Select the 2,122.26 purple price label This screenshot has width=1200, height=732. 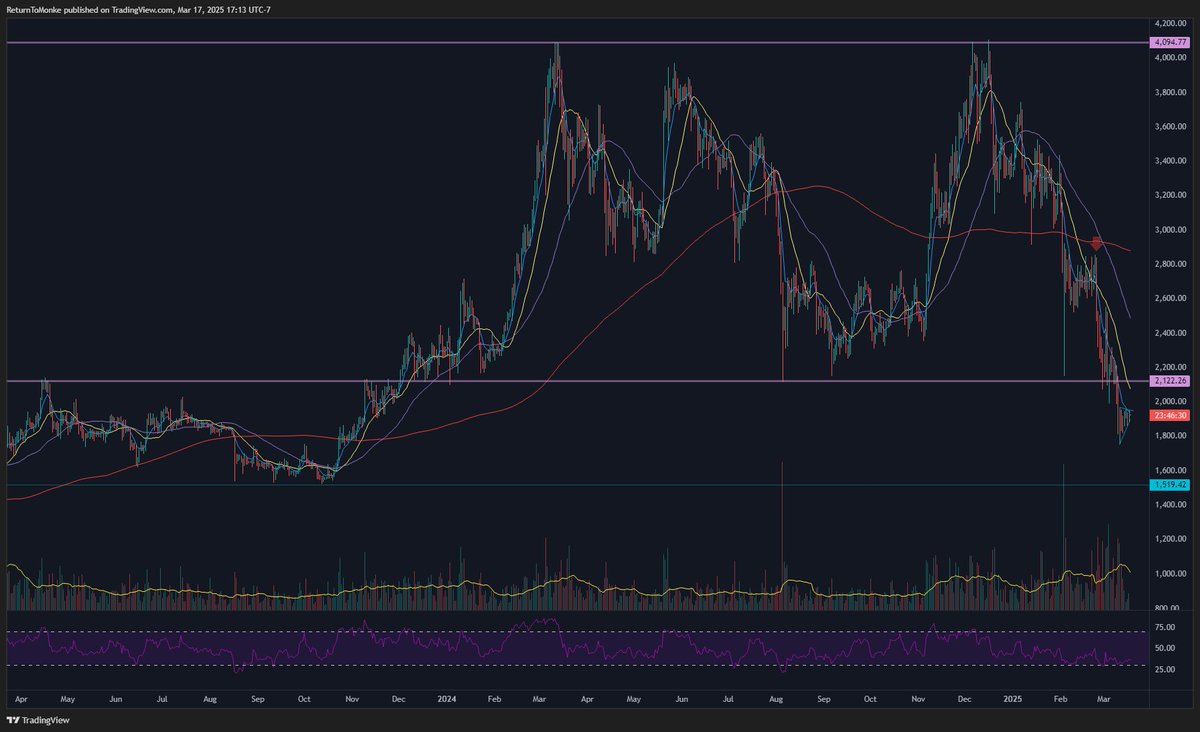point(1169,381)
